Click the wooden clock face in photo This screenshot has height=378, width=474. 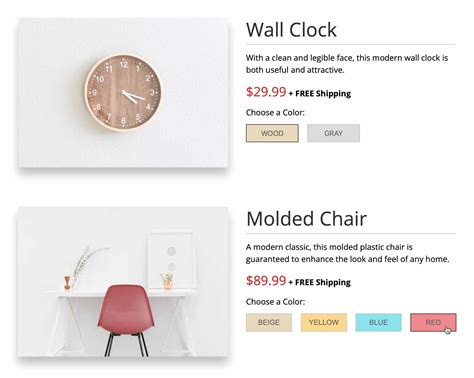[x=123, y=92]
